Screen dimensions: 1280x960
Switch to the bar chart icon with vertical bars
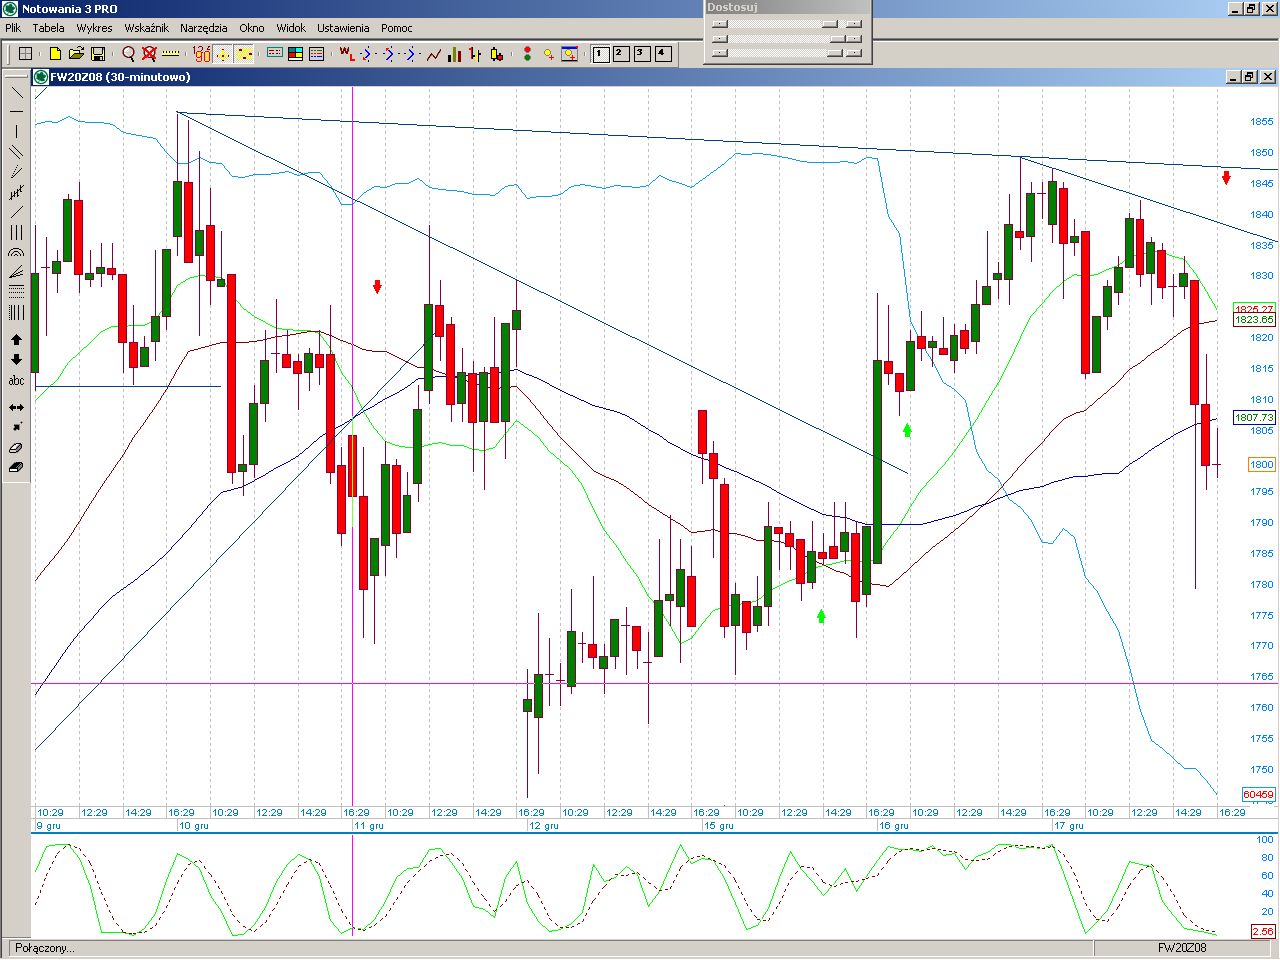455,54
